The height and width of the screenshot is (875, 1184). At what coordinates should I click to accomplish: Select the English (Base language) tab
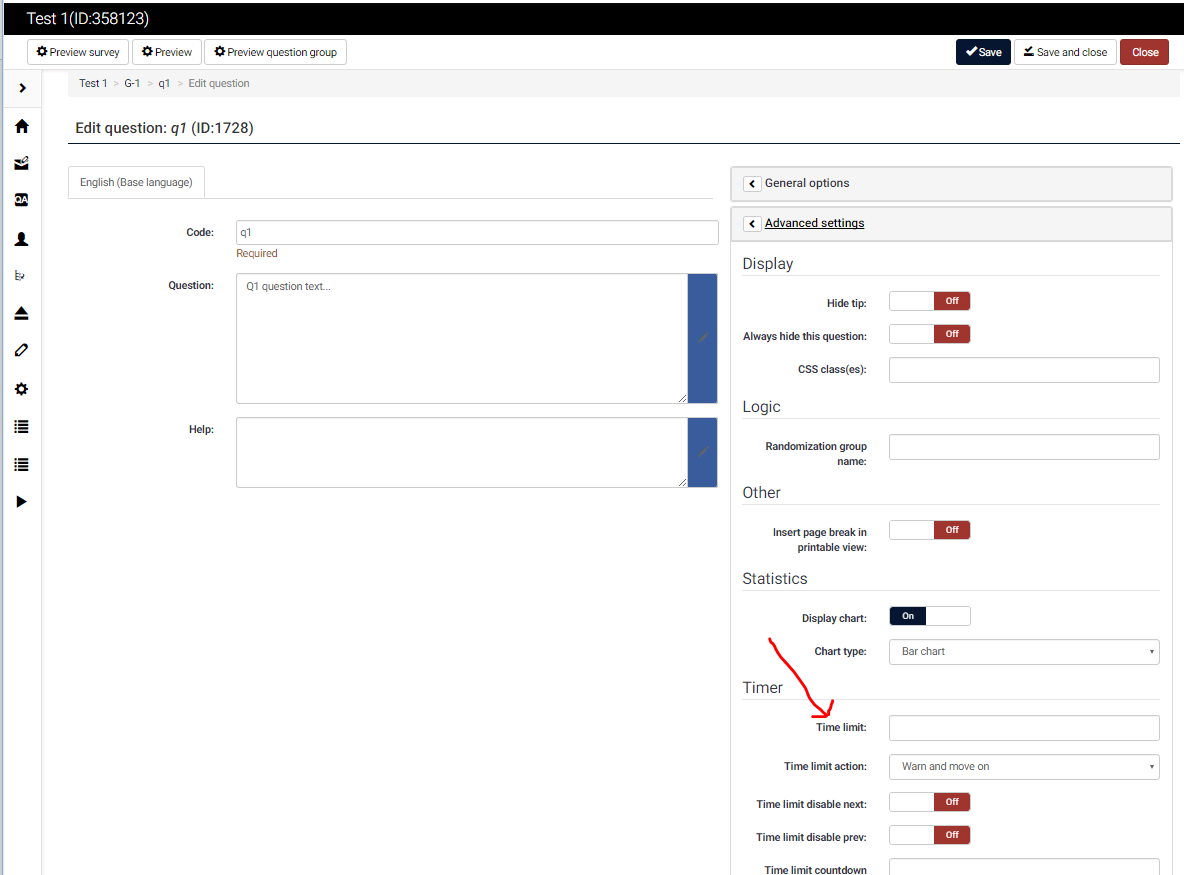[136, 183]
